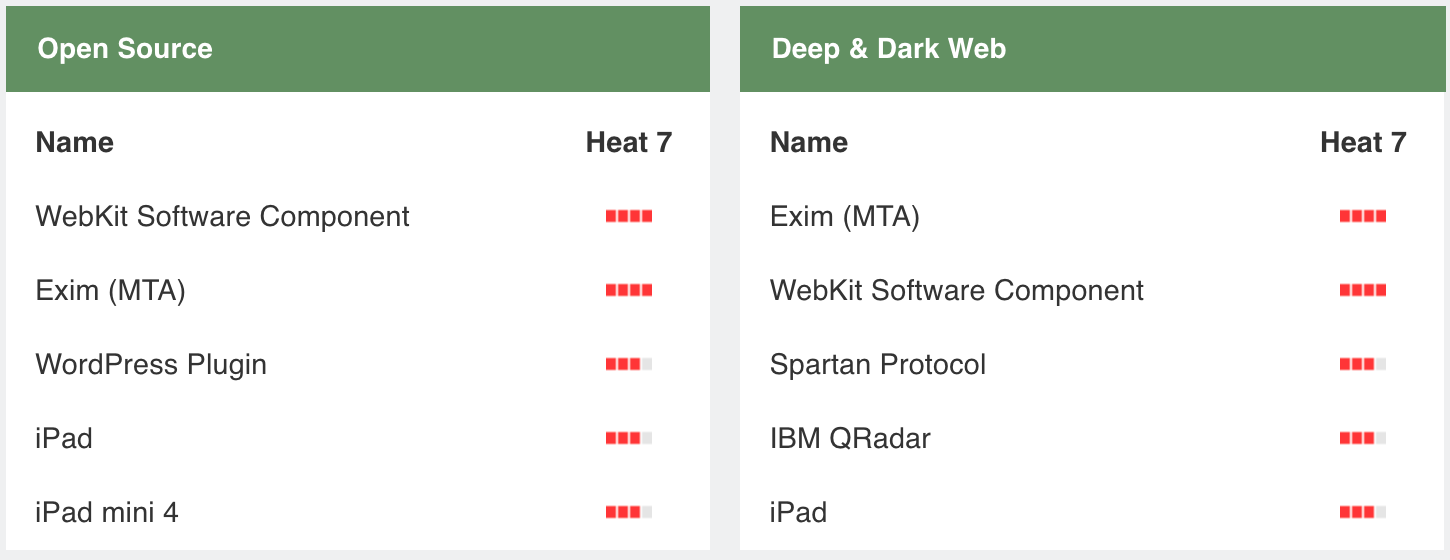
Task: Click the heat bar for Open Source WebKit
Action: pyautogui.click(x=628, y=216)
